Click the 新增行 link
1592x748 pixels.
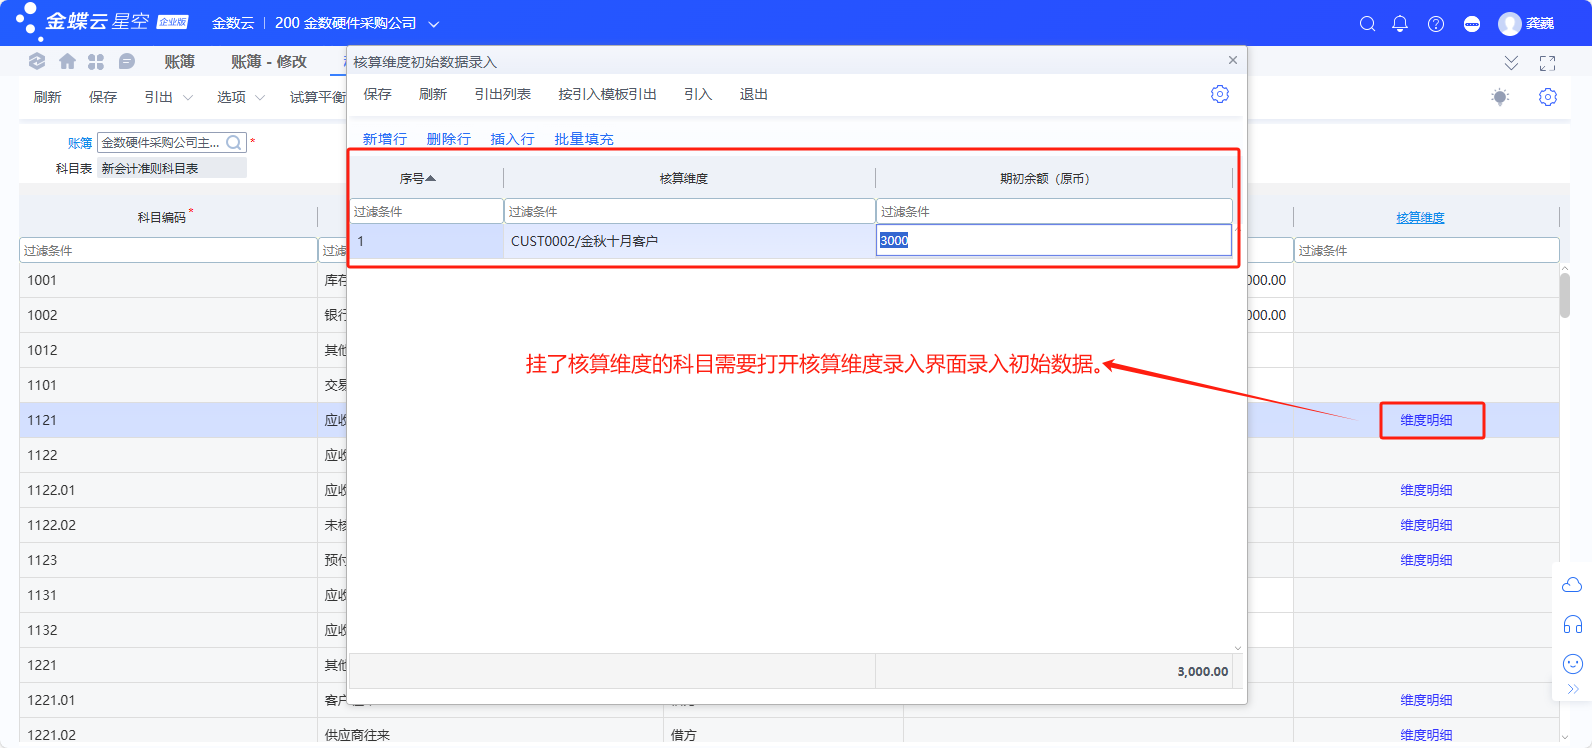click(x=385, y=139)
